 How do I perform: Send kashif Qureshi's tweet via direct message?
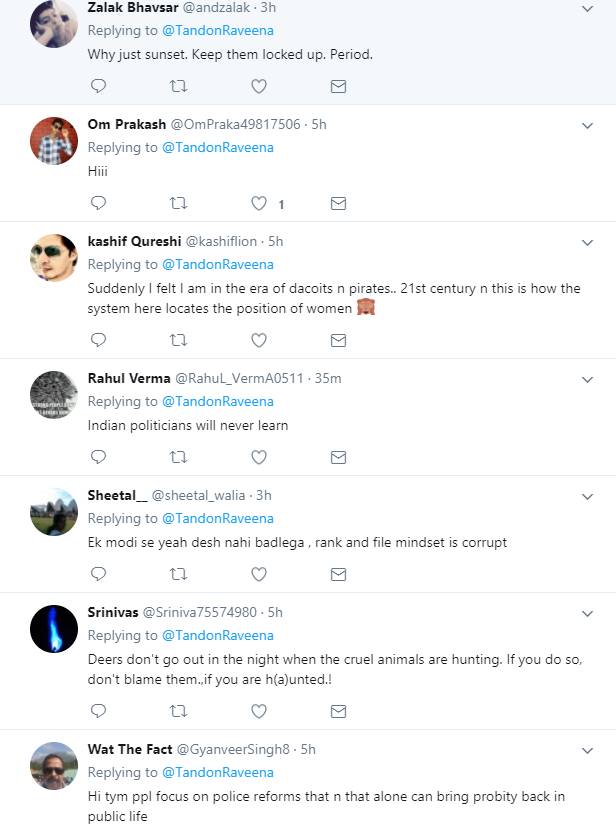point(339,340)
